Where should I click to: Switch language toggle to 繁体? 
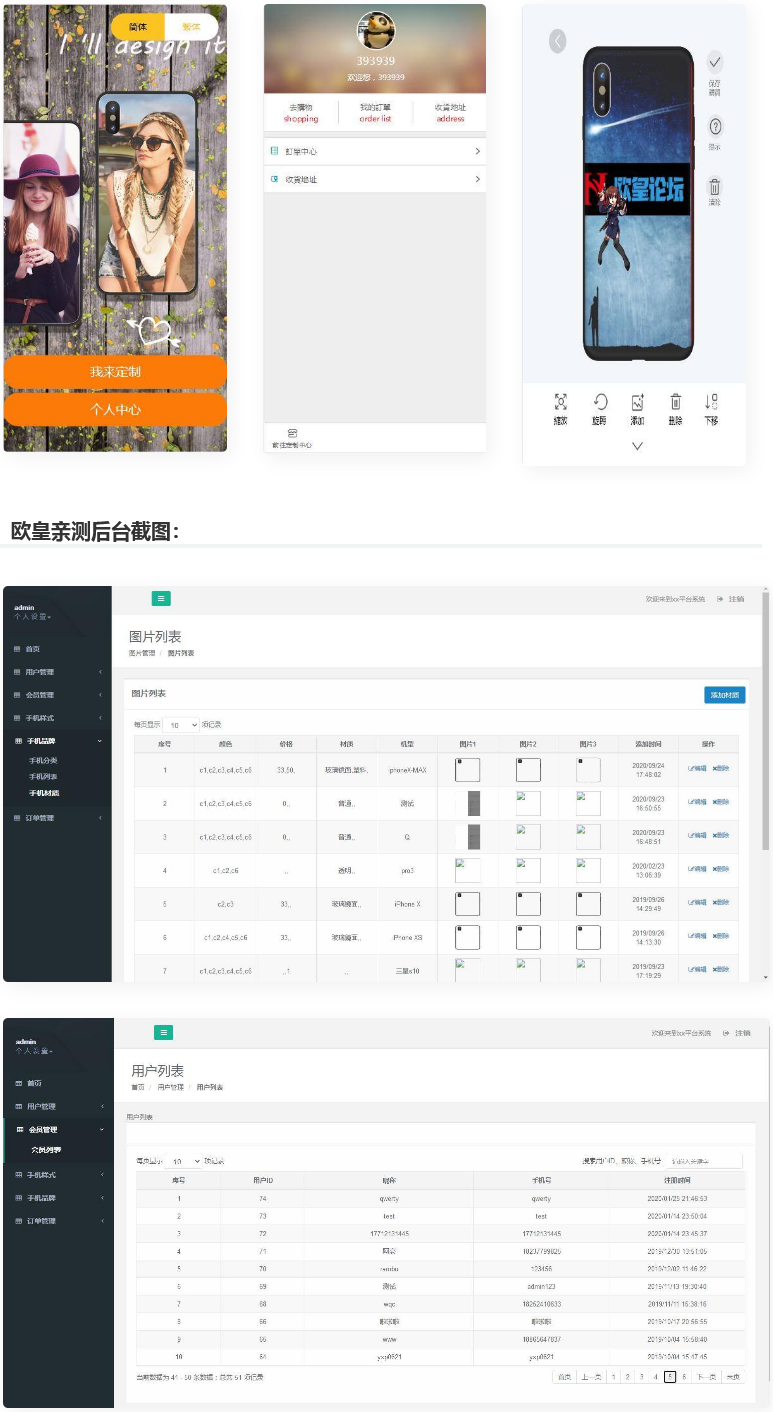click(x=190, y=27)
